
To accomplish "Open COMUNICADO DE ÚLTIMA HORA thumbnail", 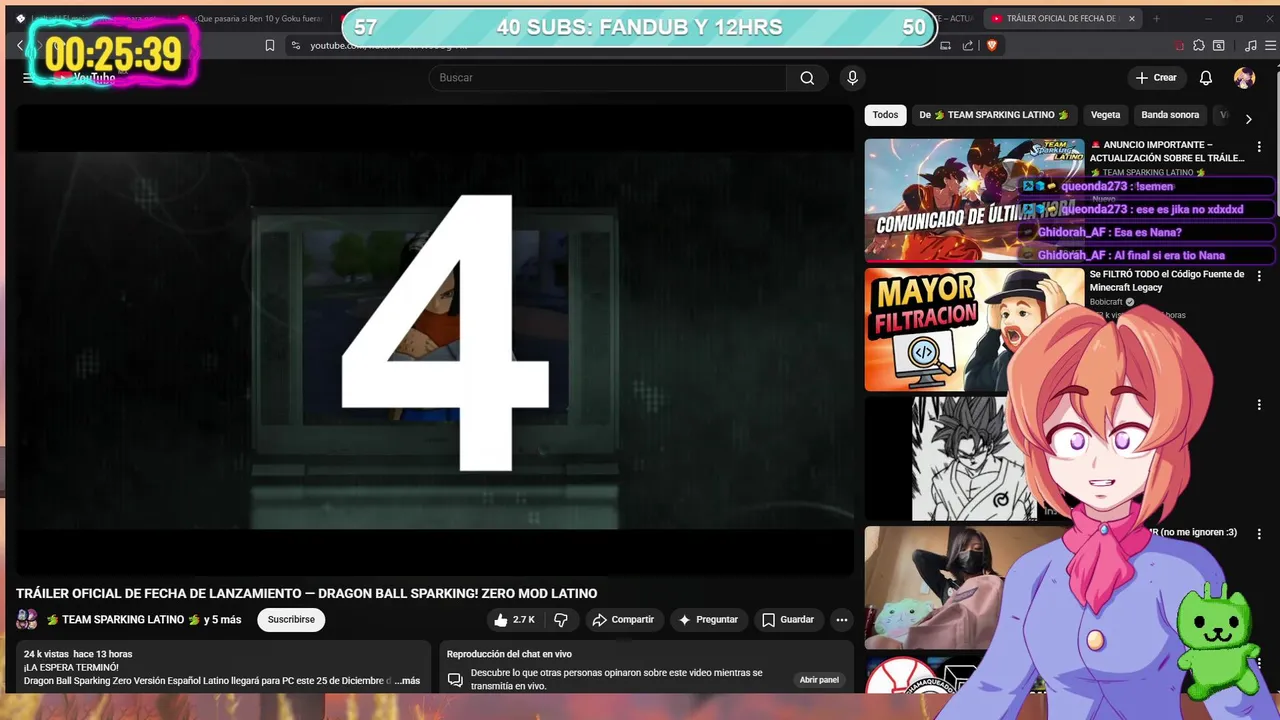I will click(974, 200).
